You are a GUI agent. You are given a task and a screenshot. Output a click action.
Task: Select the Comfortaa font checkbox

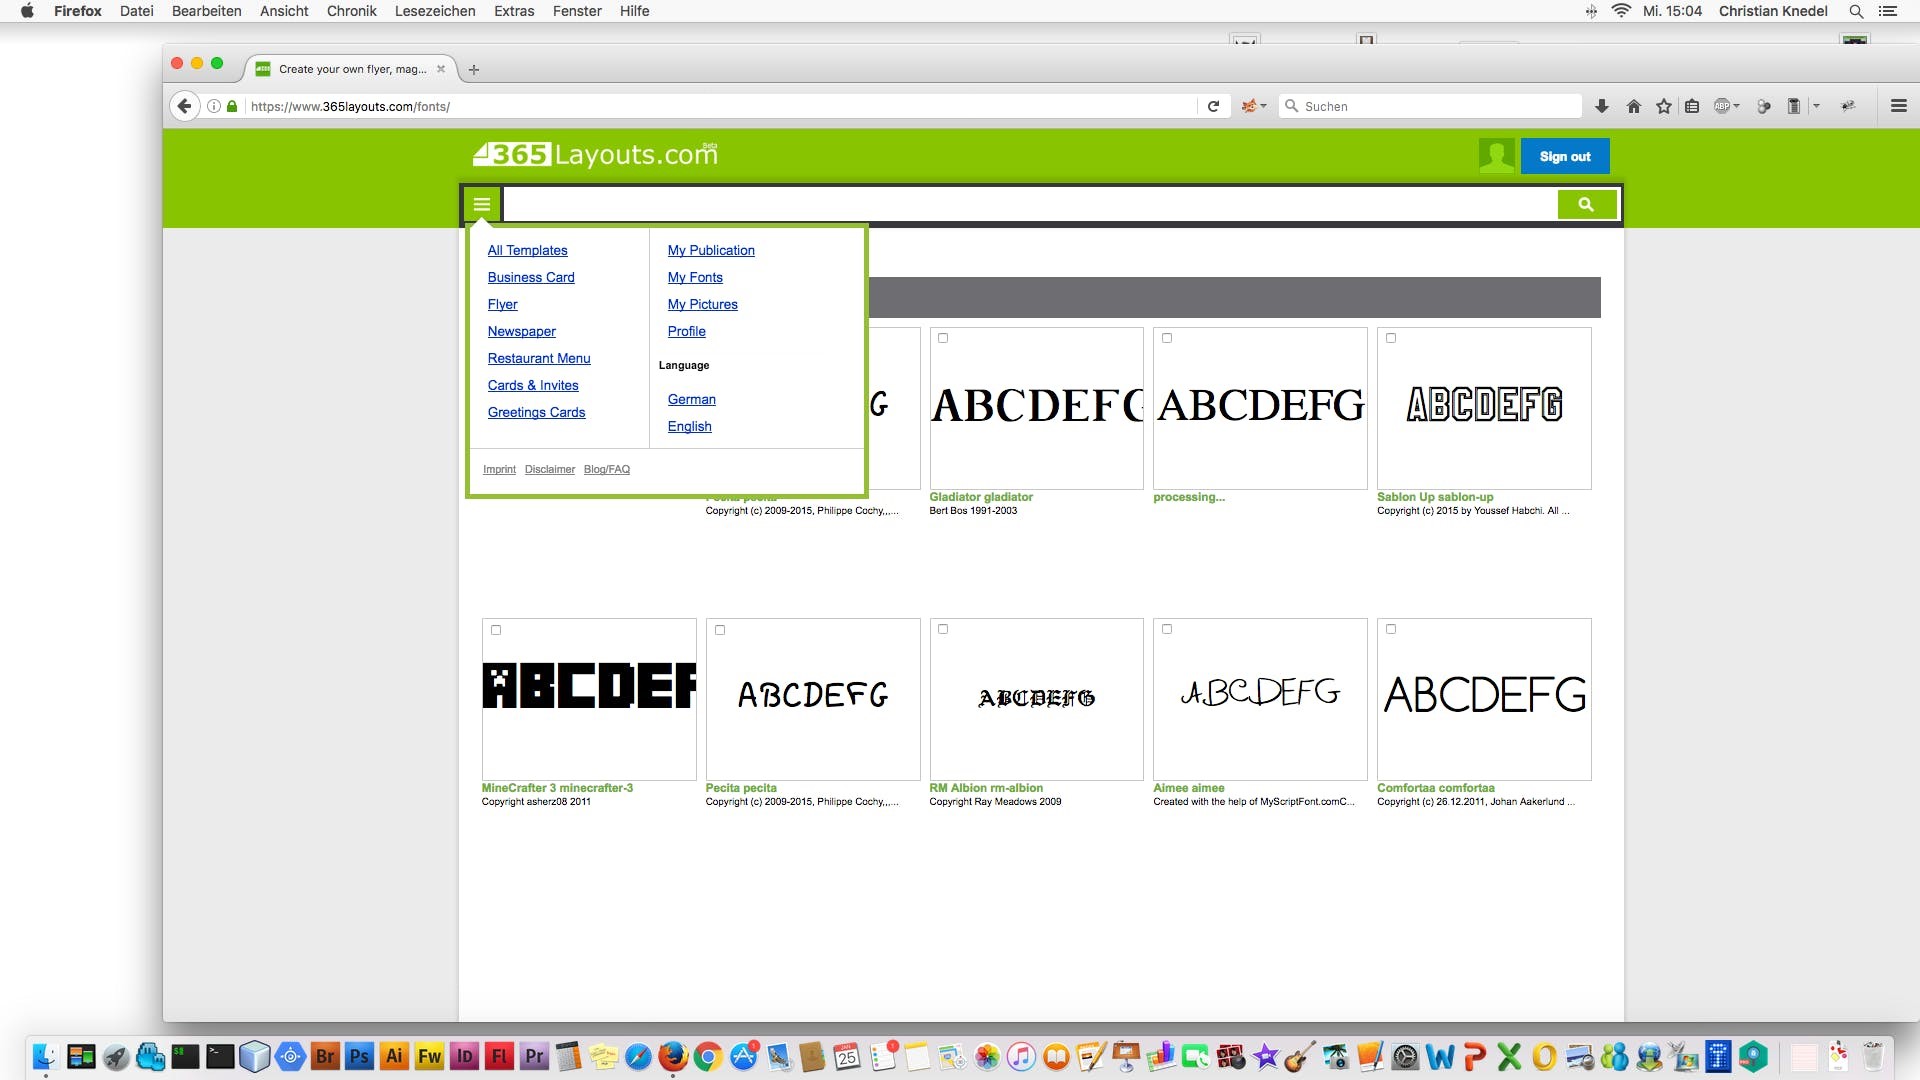pos(1391,629)
